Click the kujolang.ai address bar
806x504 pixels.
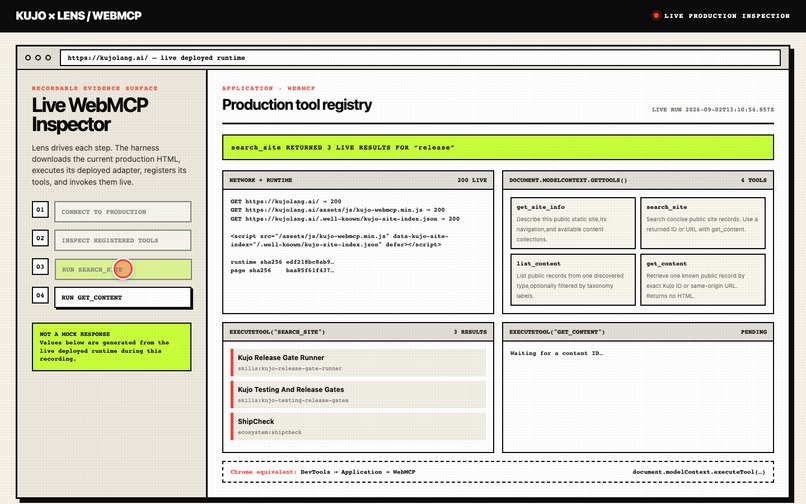point(420,58)
